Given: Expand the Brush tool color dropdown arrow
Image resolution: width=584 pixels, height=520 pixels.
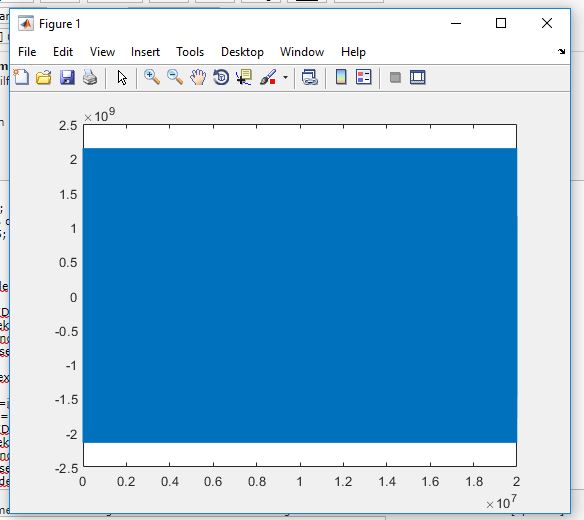Looking at the screenshot, I should coord(285,77).
